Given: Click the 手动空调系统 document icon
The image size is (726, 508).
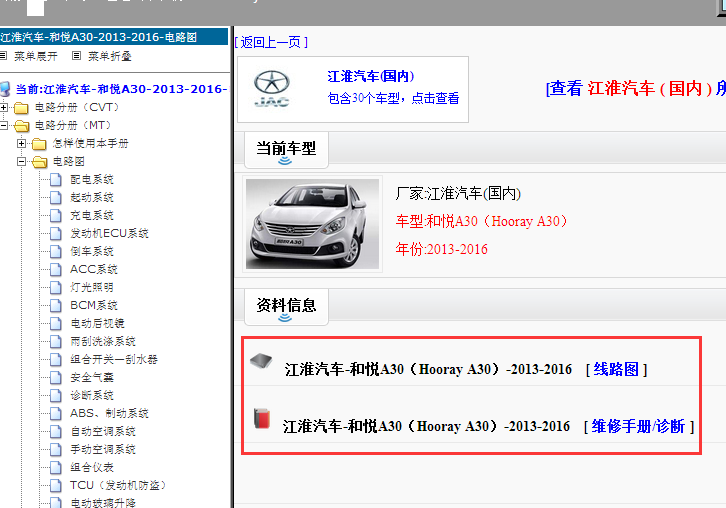Looking at the screenshot, I should point(56,450).
